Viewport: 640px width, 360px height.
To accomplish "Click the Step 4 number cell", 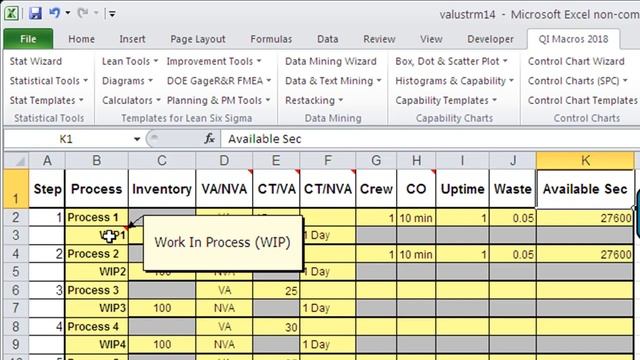I will click(47, 327).
